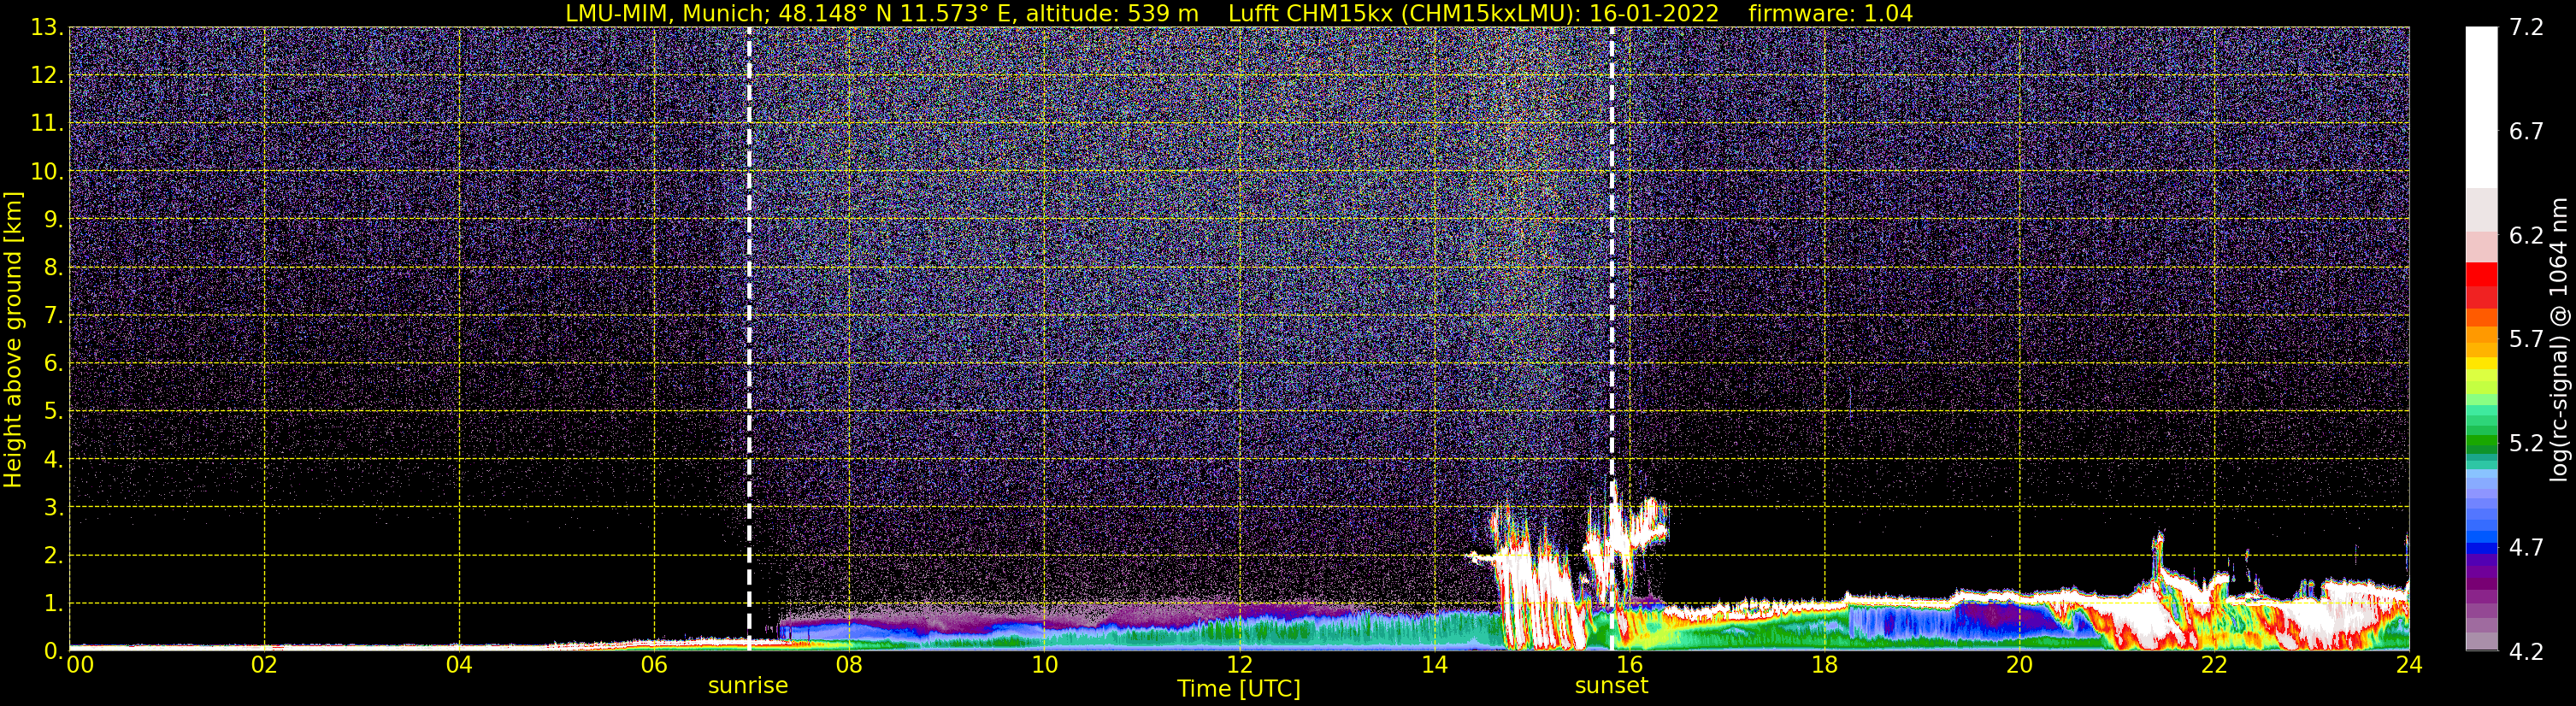Viewport: 2576px width, 706px height.
Task: Click time axis tick label "02"
Action: click(x=264, y=665)
